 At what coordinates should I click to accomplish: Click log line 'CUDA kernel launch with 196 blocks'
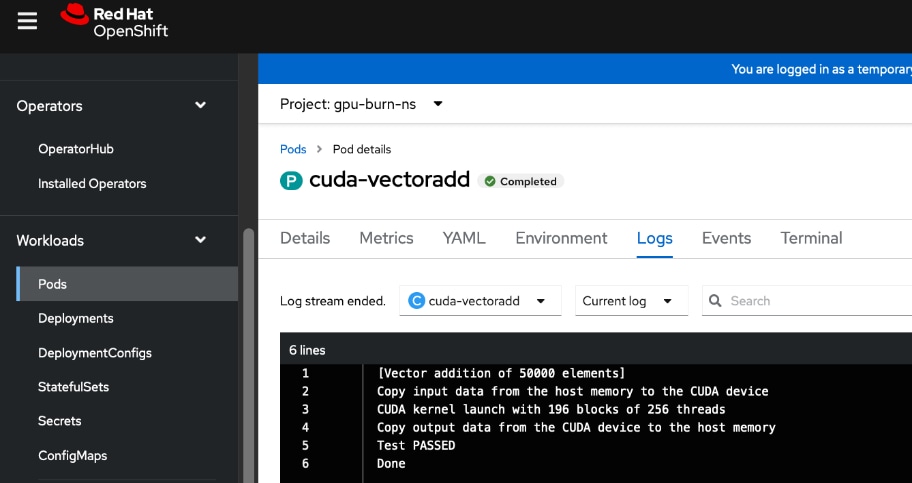point(551,409)
